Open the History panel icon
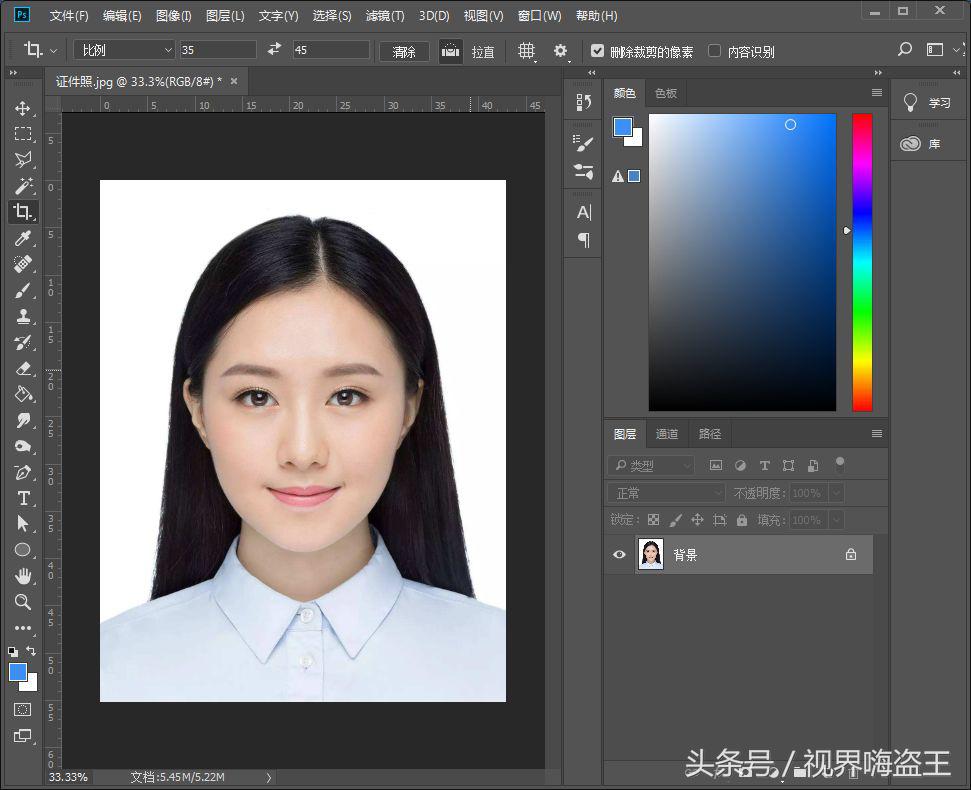 pyautogui.click(x=583, y=102)
